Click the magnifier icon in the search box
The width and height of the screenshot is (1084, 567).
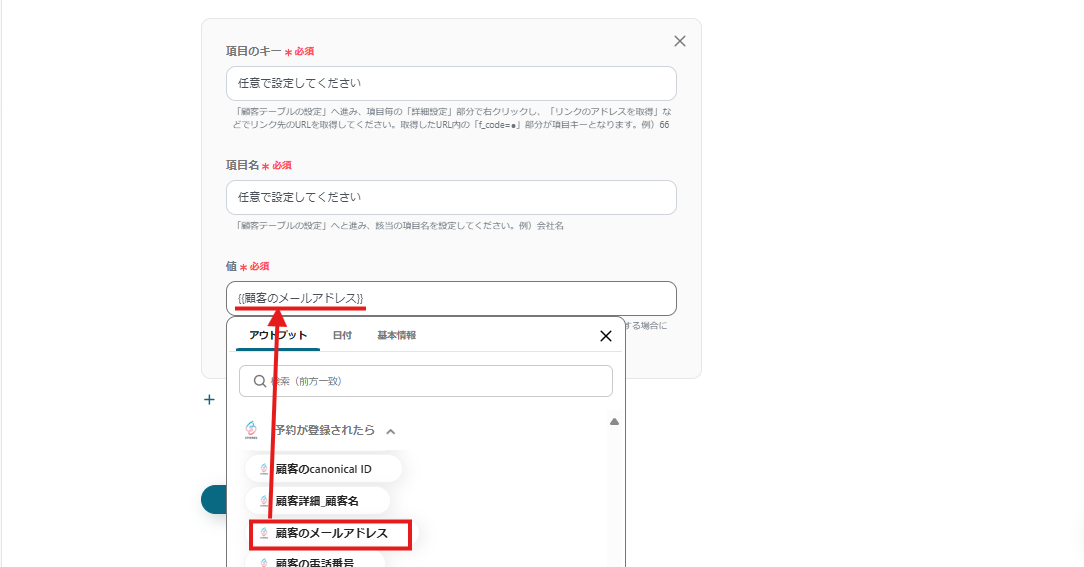(x=259, y=381)
